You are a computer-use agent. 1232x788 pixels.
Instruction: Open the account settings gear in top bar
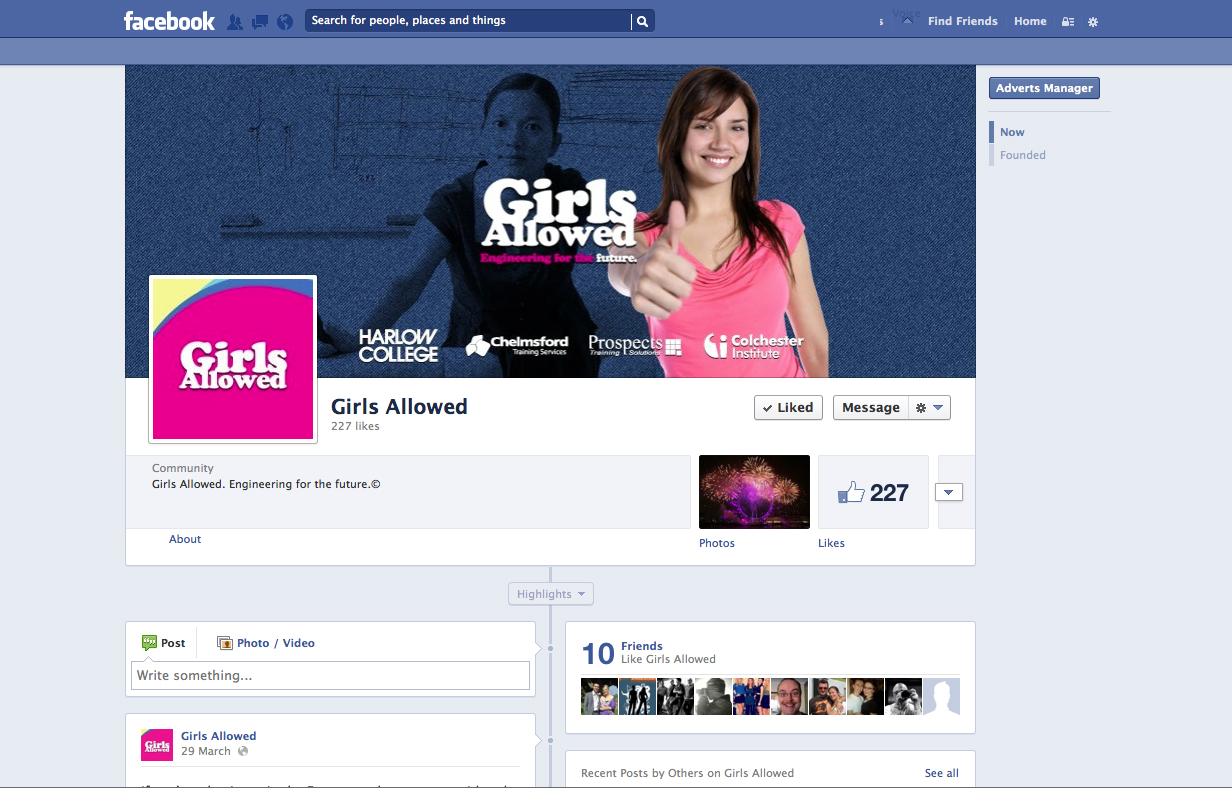coord(1093,21)
